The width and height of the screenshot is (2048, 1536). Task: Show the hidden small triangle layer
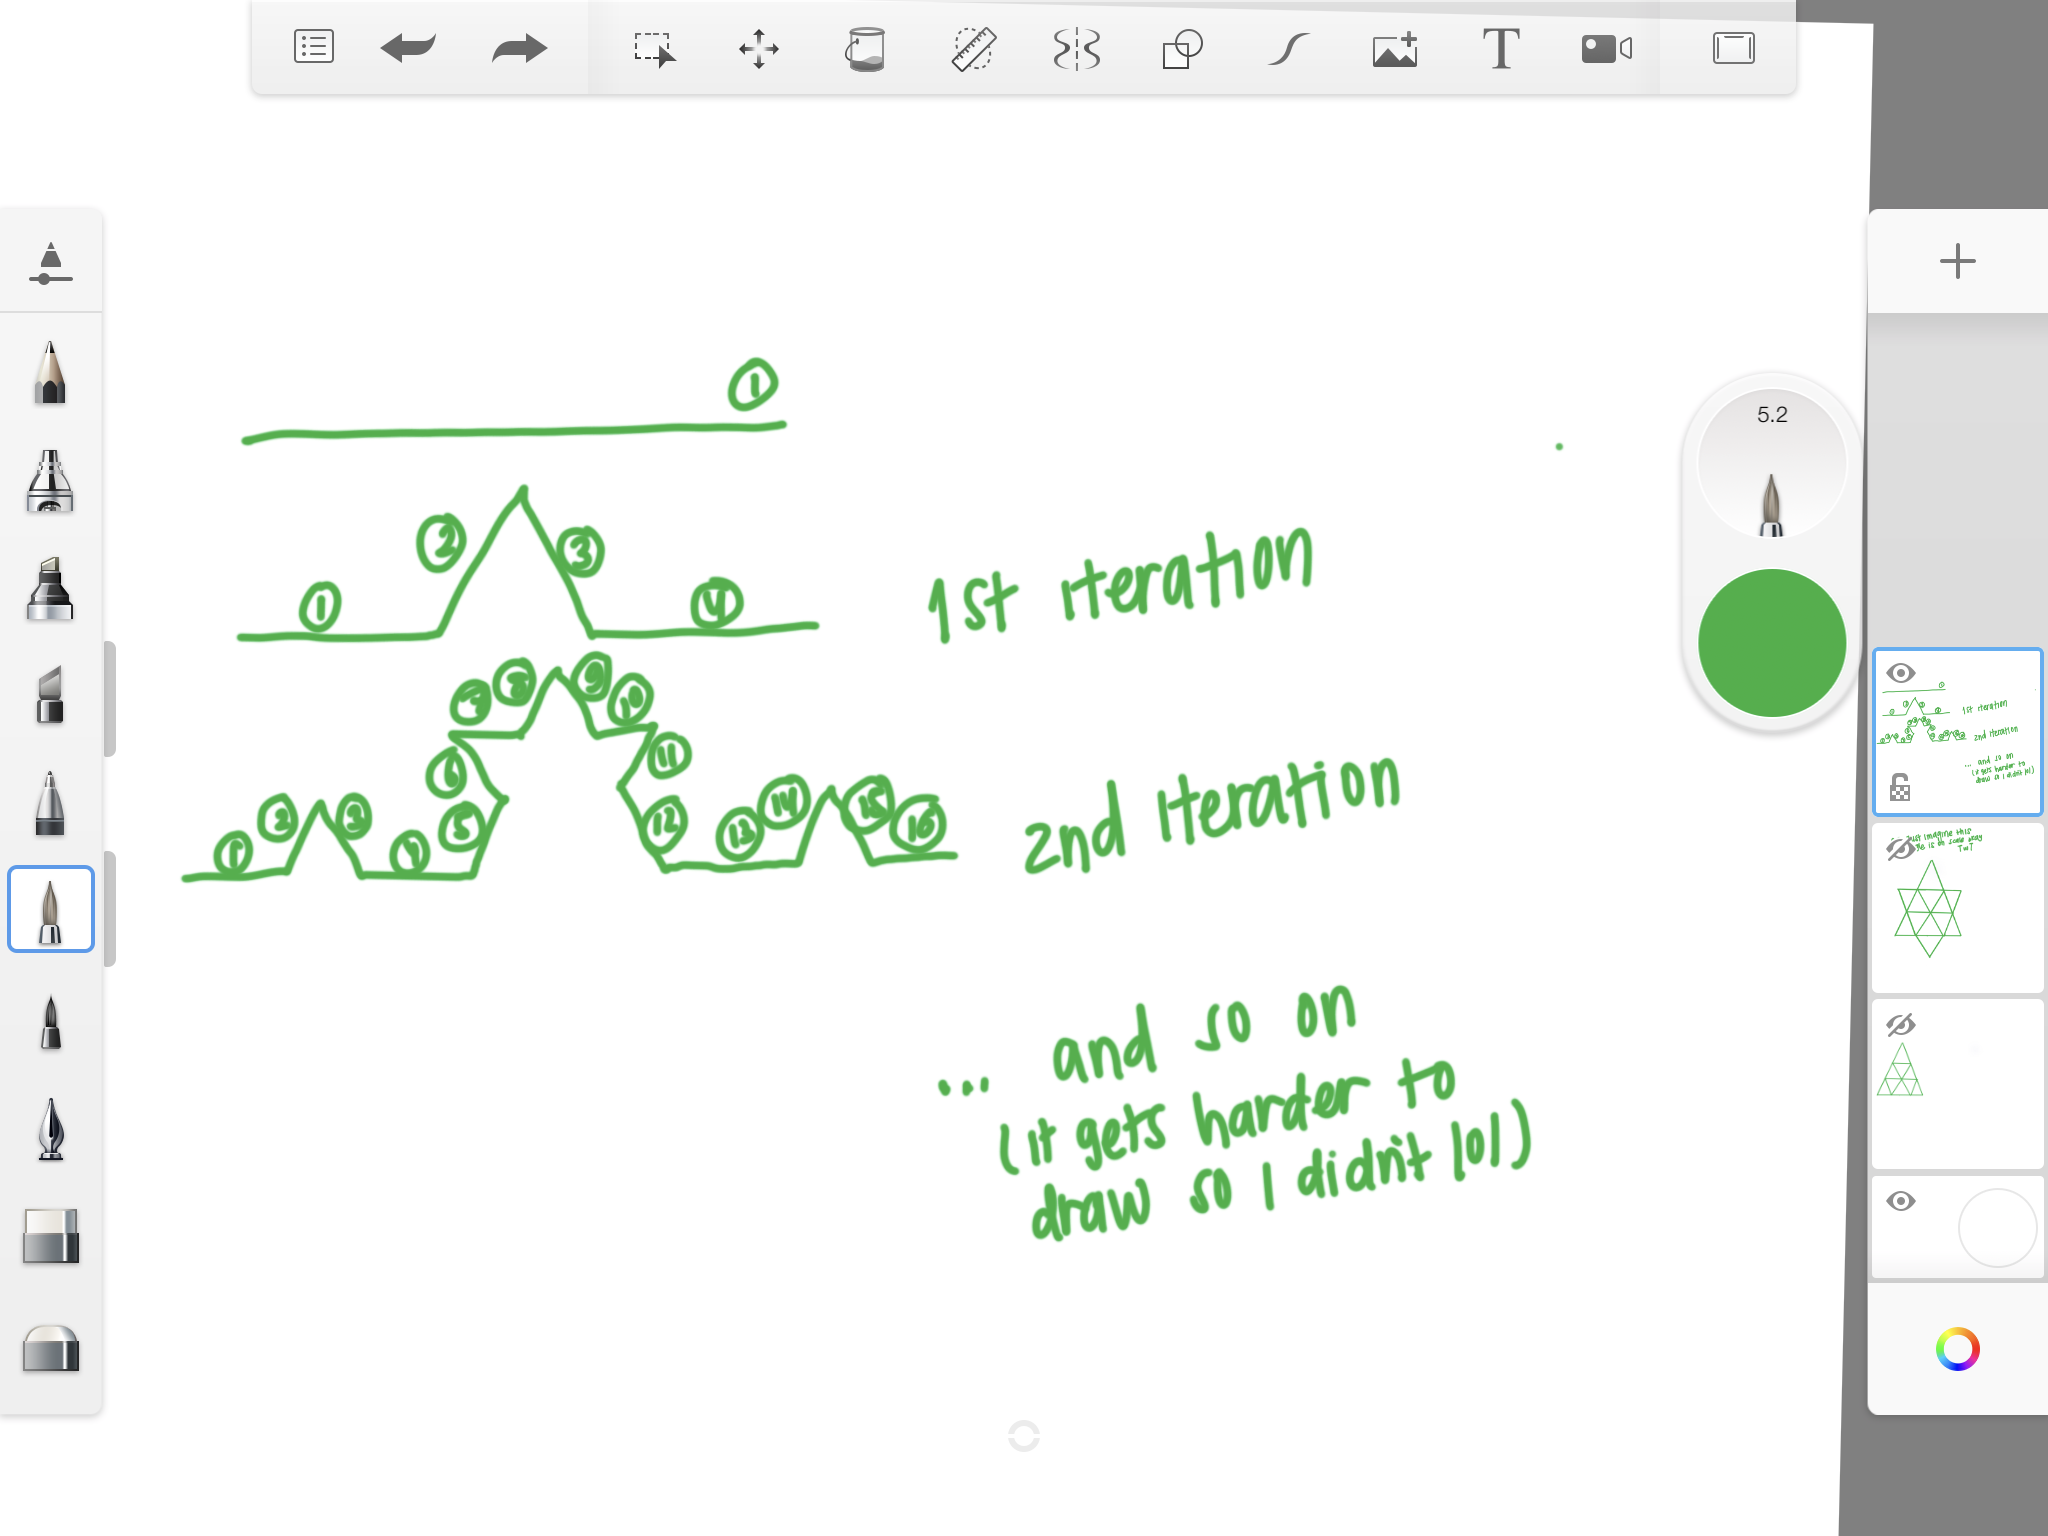(1900, 1025)
